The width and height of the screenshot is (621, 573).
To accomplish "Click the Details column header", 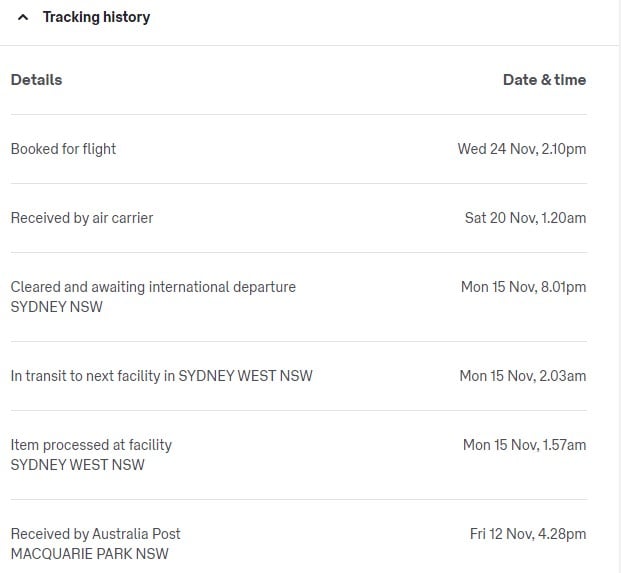I will 36,80.
